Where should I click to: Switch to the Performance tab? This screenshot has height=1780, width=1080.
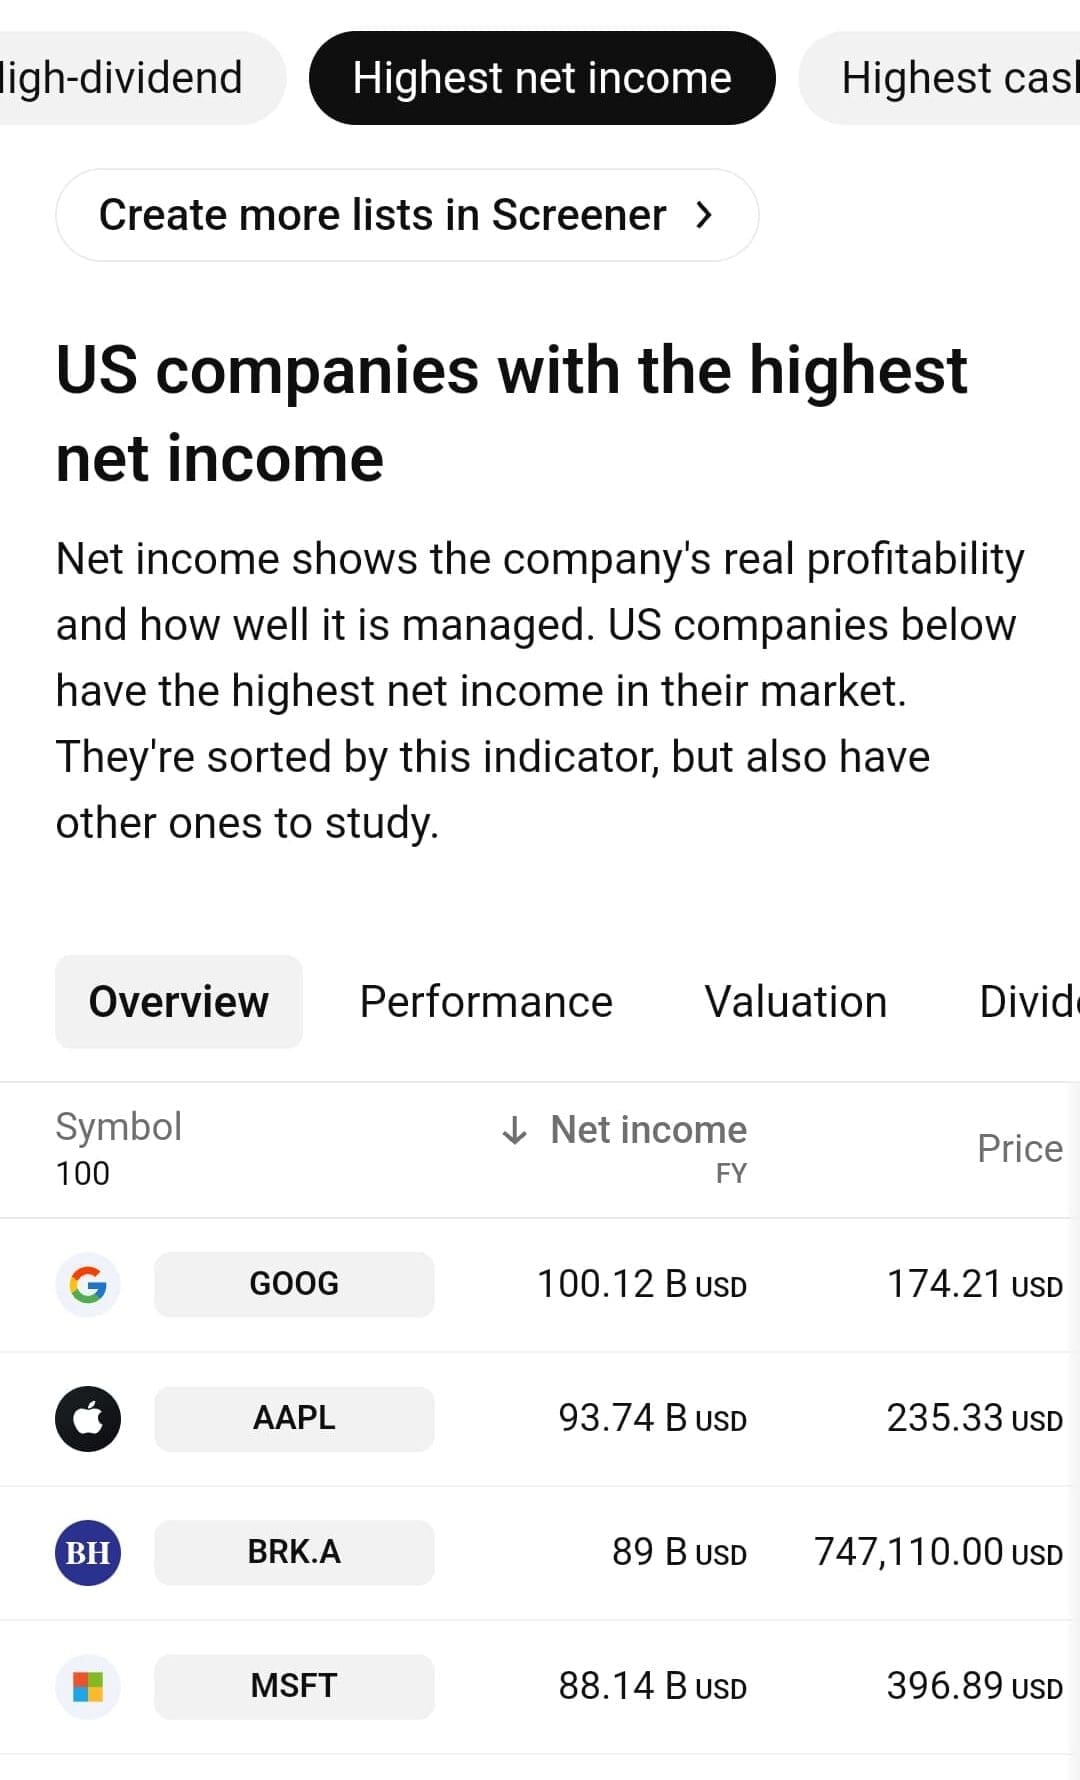point(486,1002)
